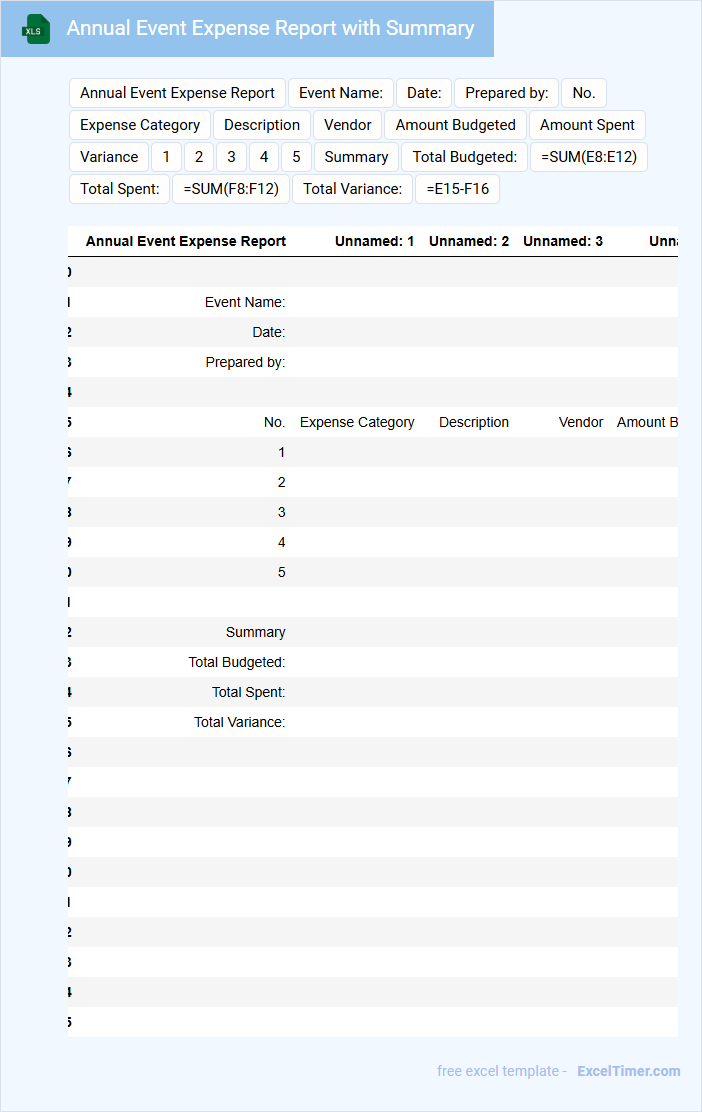Select the '=SUM(F8:F12)' formula chip
This screenshot has width=702, height=1112.
[x=230, y=189]
